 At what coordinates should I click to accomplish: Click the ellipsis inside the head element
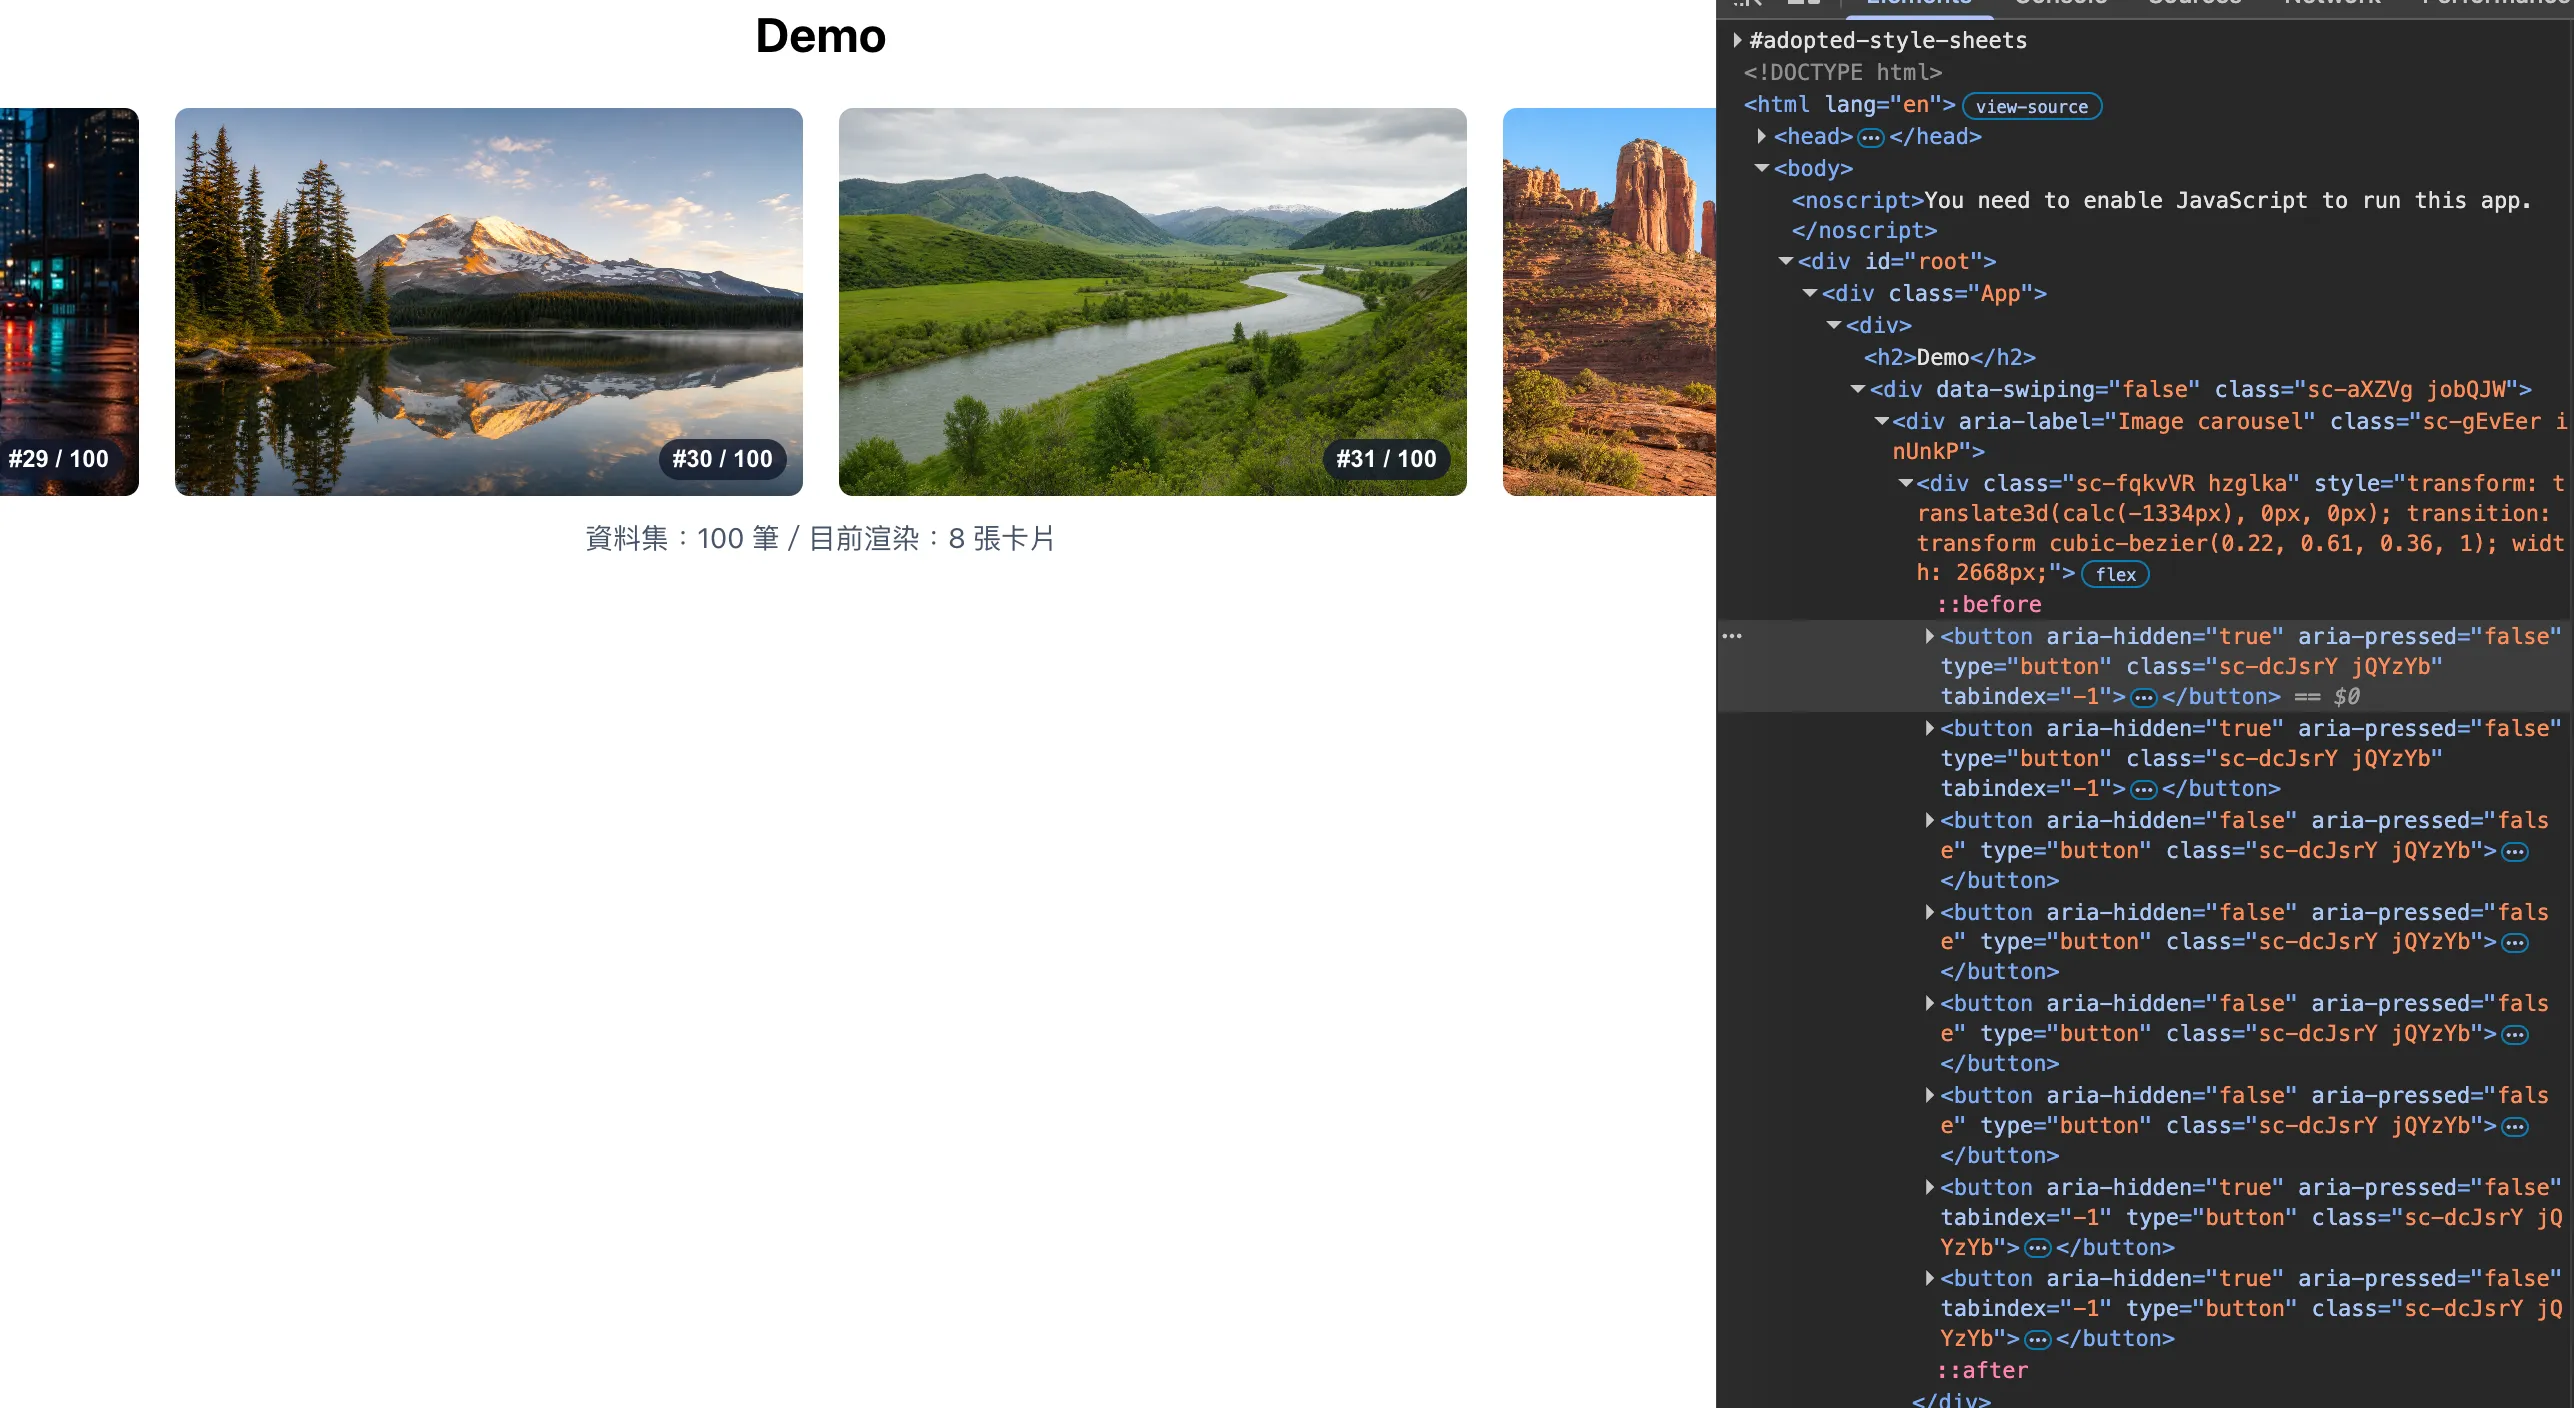(x=1870, y=137)
